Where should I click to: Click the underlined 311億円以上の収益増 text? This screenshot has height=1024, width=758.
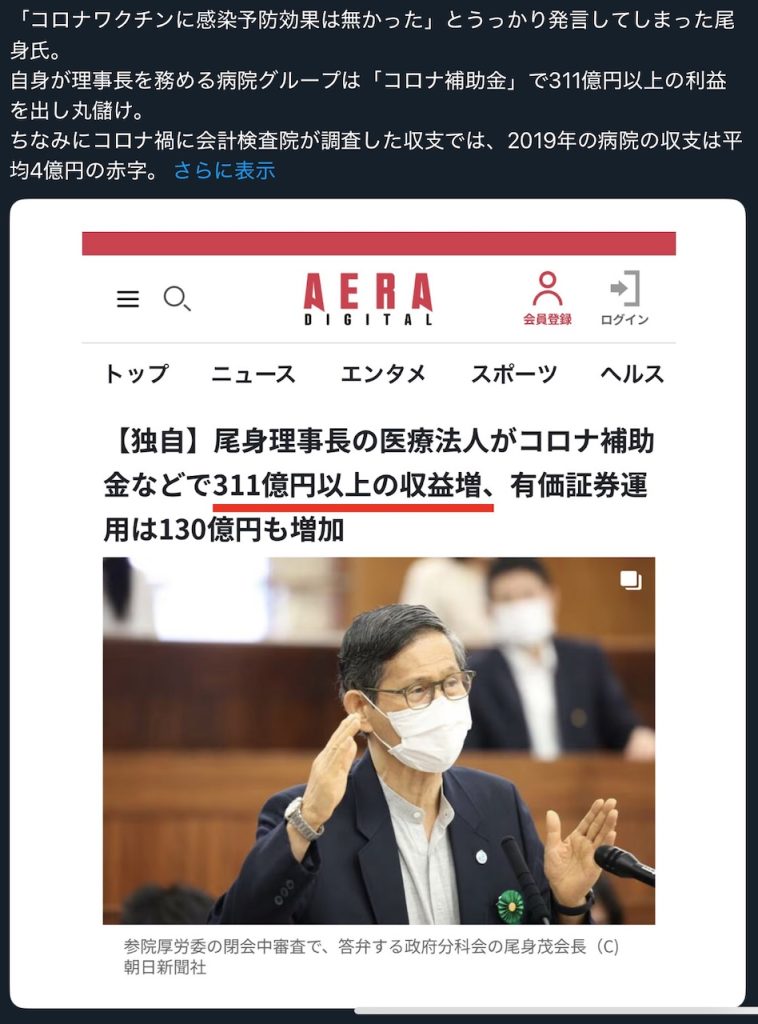[353, 486]
